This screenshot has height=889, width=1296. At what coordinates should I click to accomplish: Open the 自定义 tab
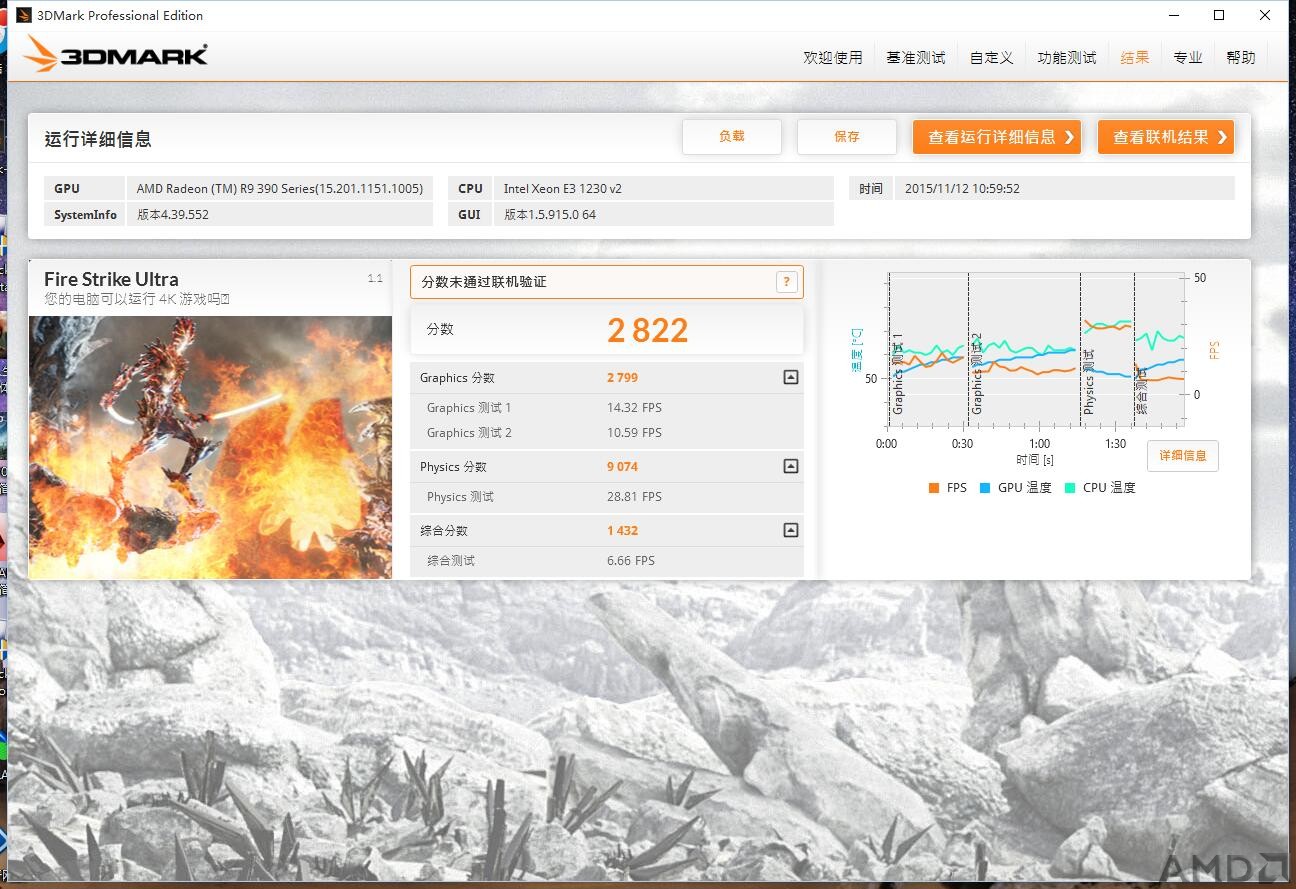coord(991,58)
